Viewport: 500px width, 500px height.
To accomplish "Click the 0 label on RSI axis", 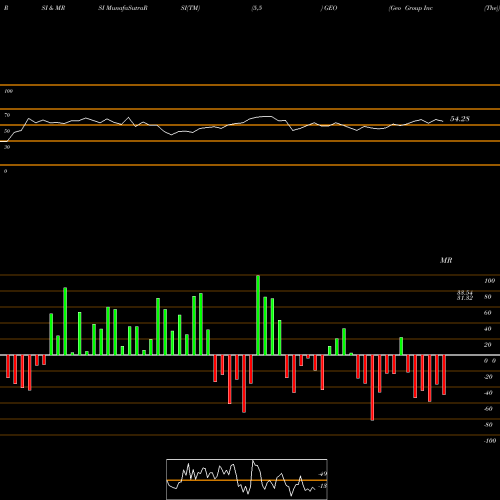I will click(5, 171).
